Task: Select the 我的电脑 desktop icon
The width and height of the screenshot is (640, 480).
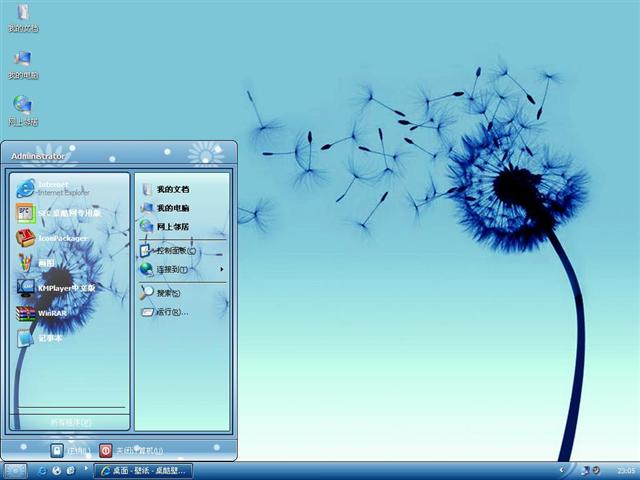Action: [22, 64]
